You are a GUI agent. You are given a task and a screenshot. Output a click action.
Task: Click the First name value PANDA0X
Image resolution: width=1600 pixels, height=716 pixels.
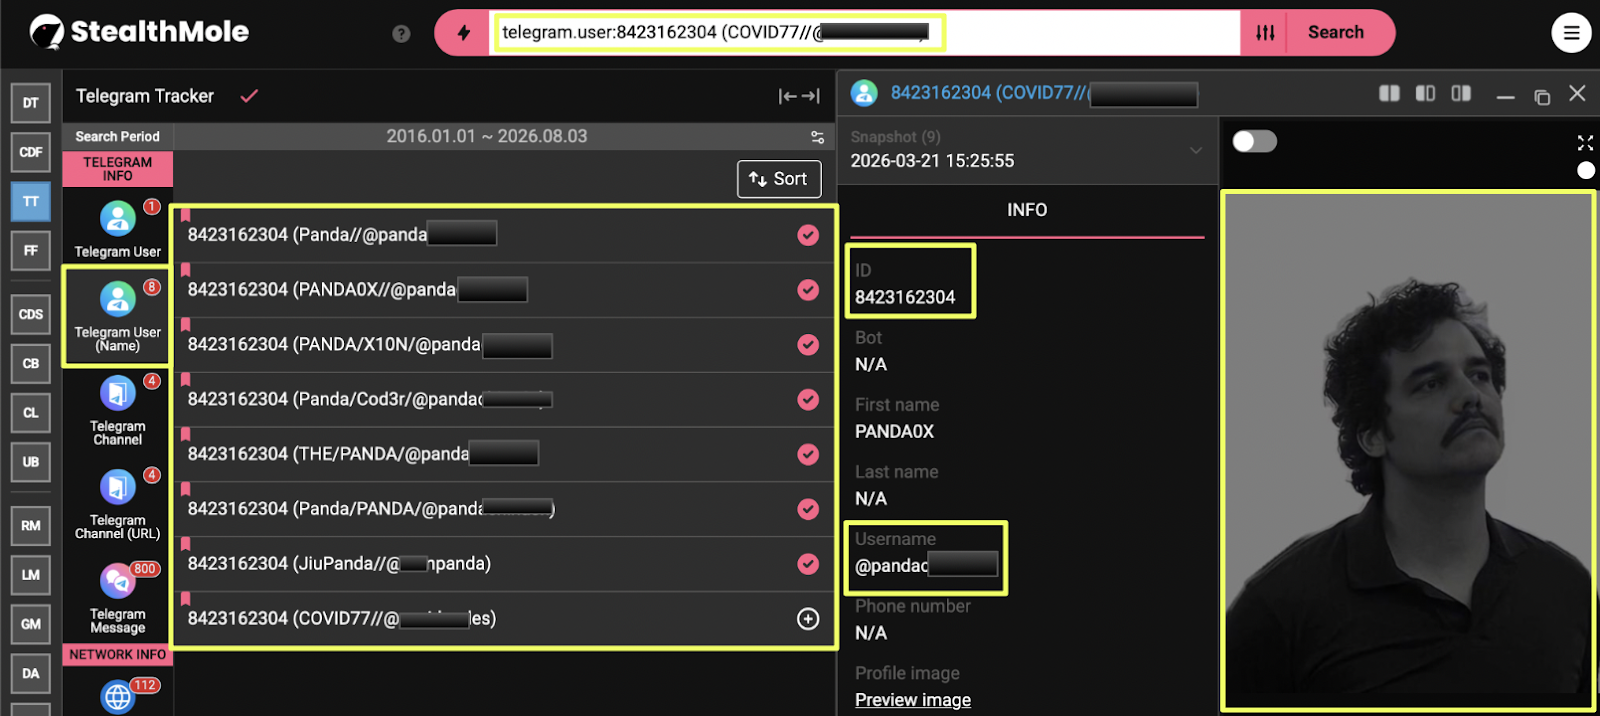894,432
